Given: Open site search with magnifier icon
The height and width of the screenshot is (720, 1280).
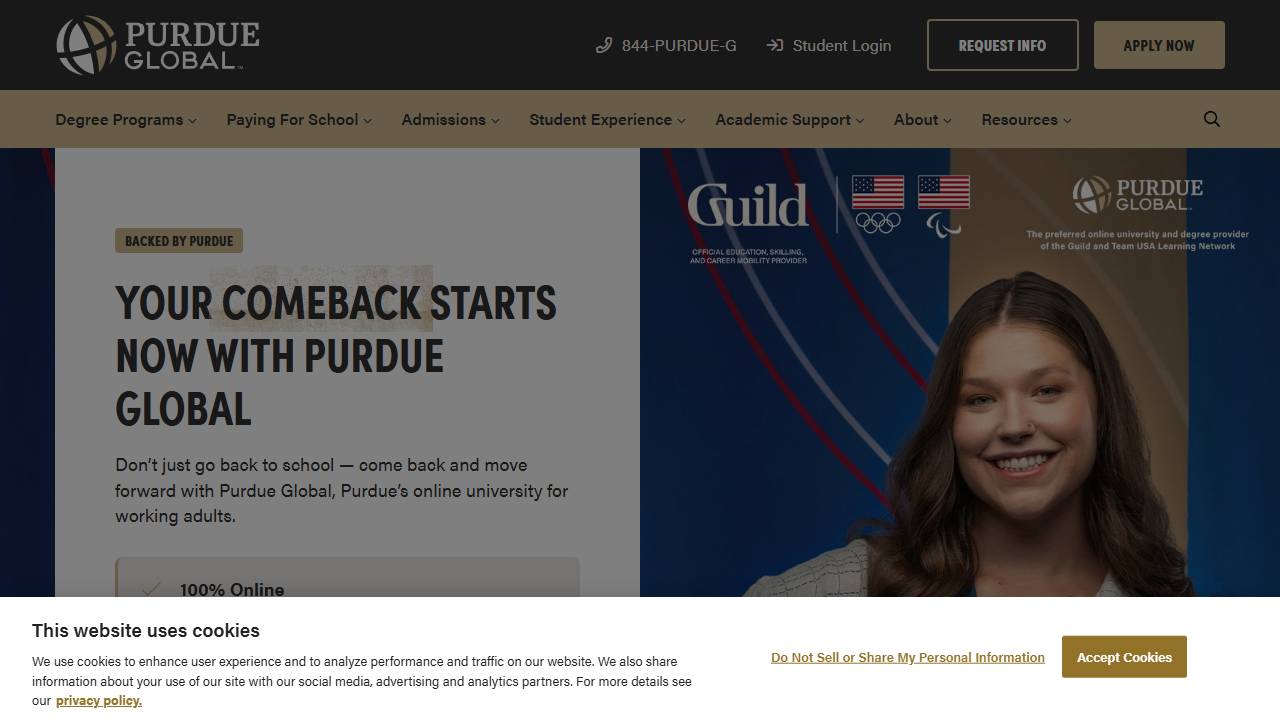Looking at the screenshot, I should pos(1212,119).
